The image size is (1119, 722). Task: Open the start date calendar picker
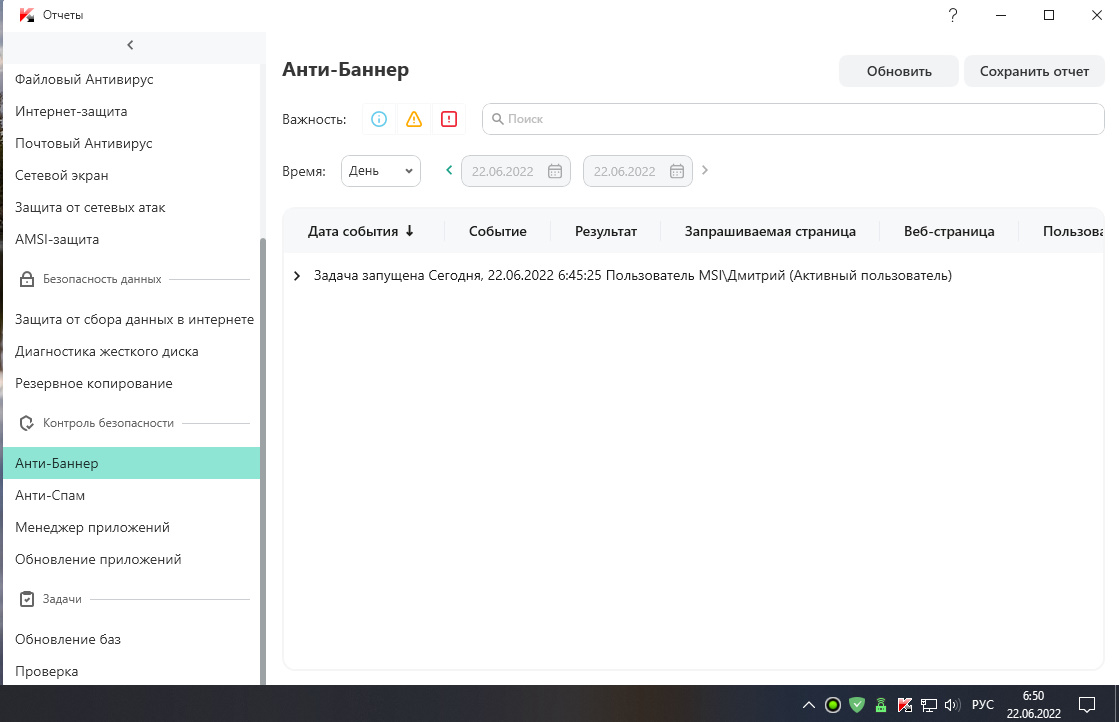pyautogui.click(x=555, y=171)
